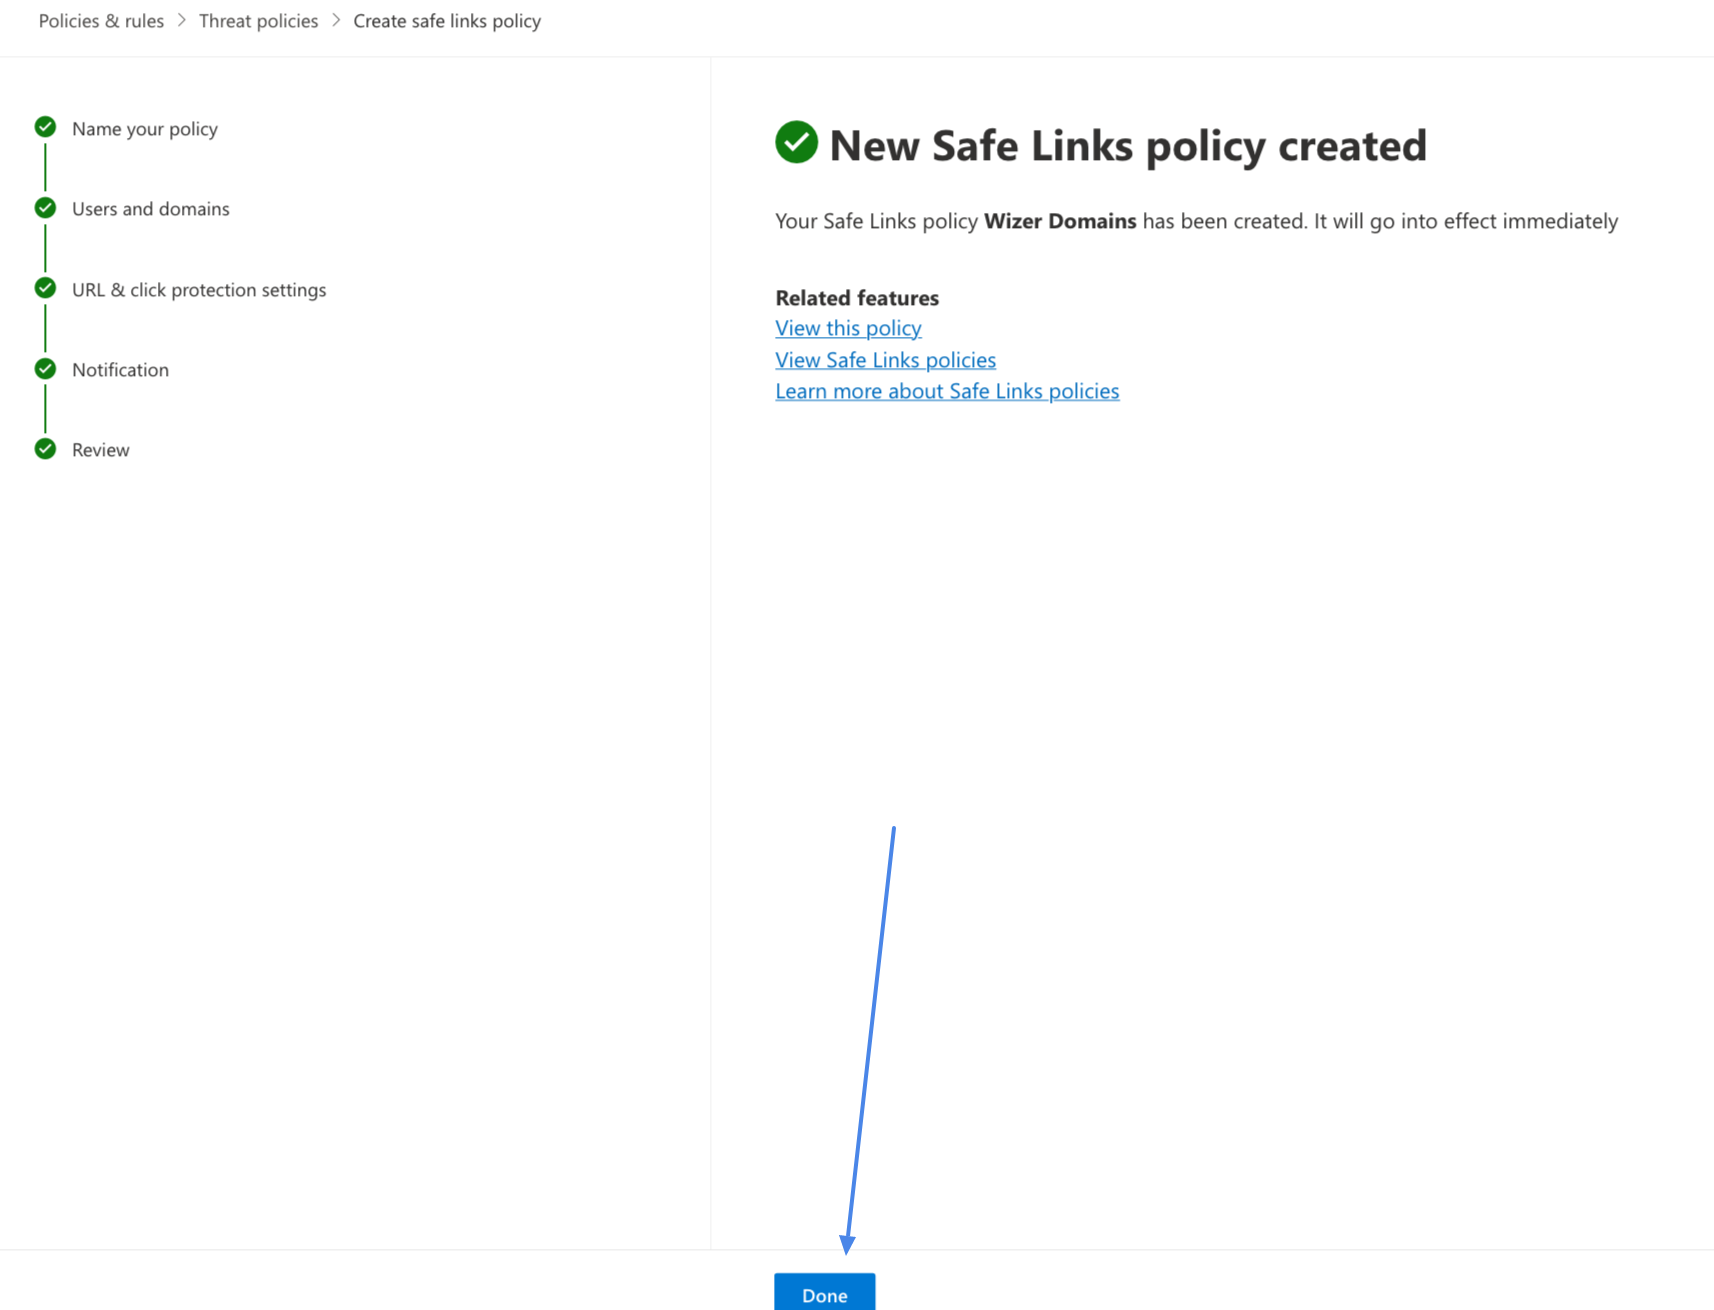The width and height of the screenshot is (1714, 1310).
Task: Click the Create safe links policy breadcrumb text
Action: (446, 20)
